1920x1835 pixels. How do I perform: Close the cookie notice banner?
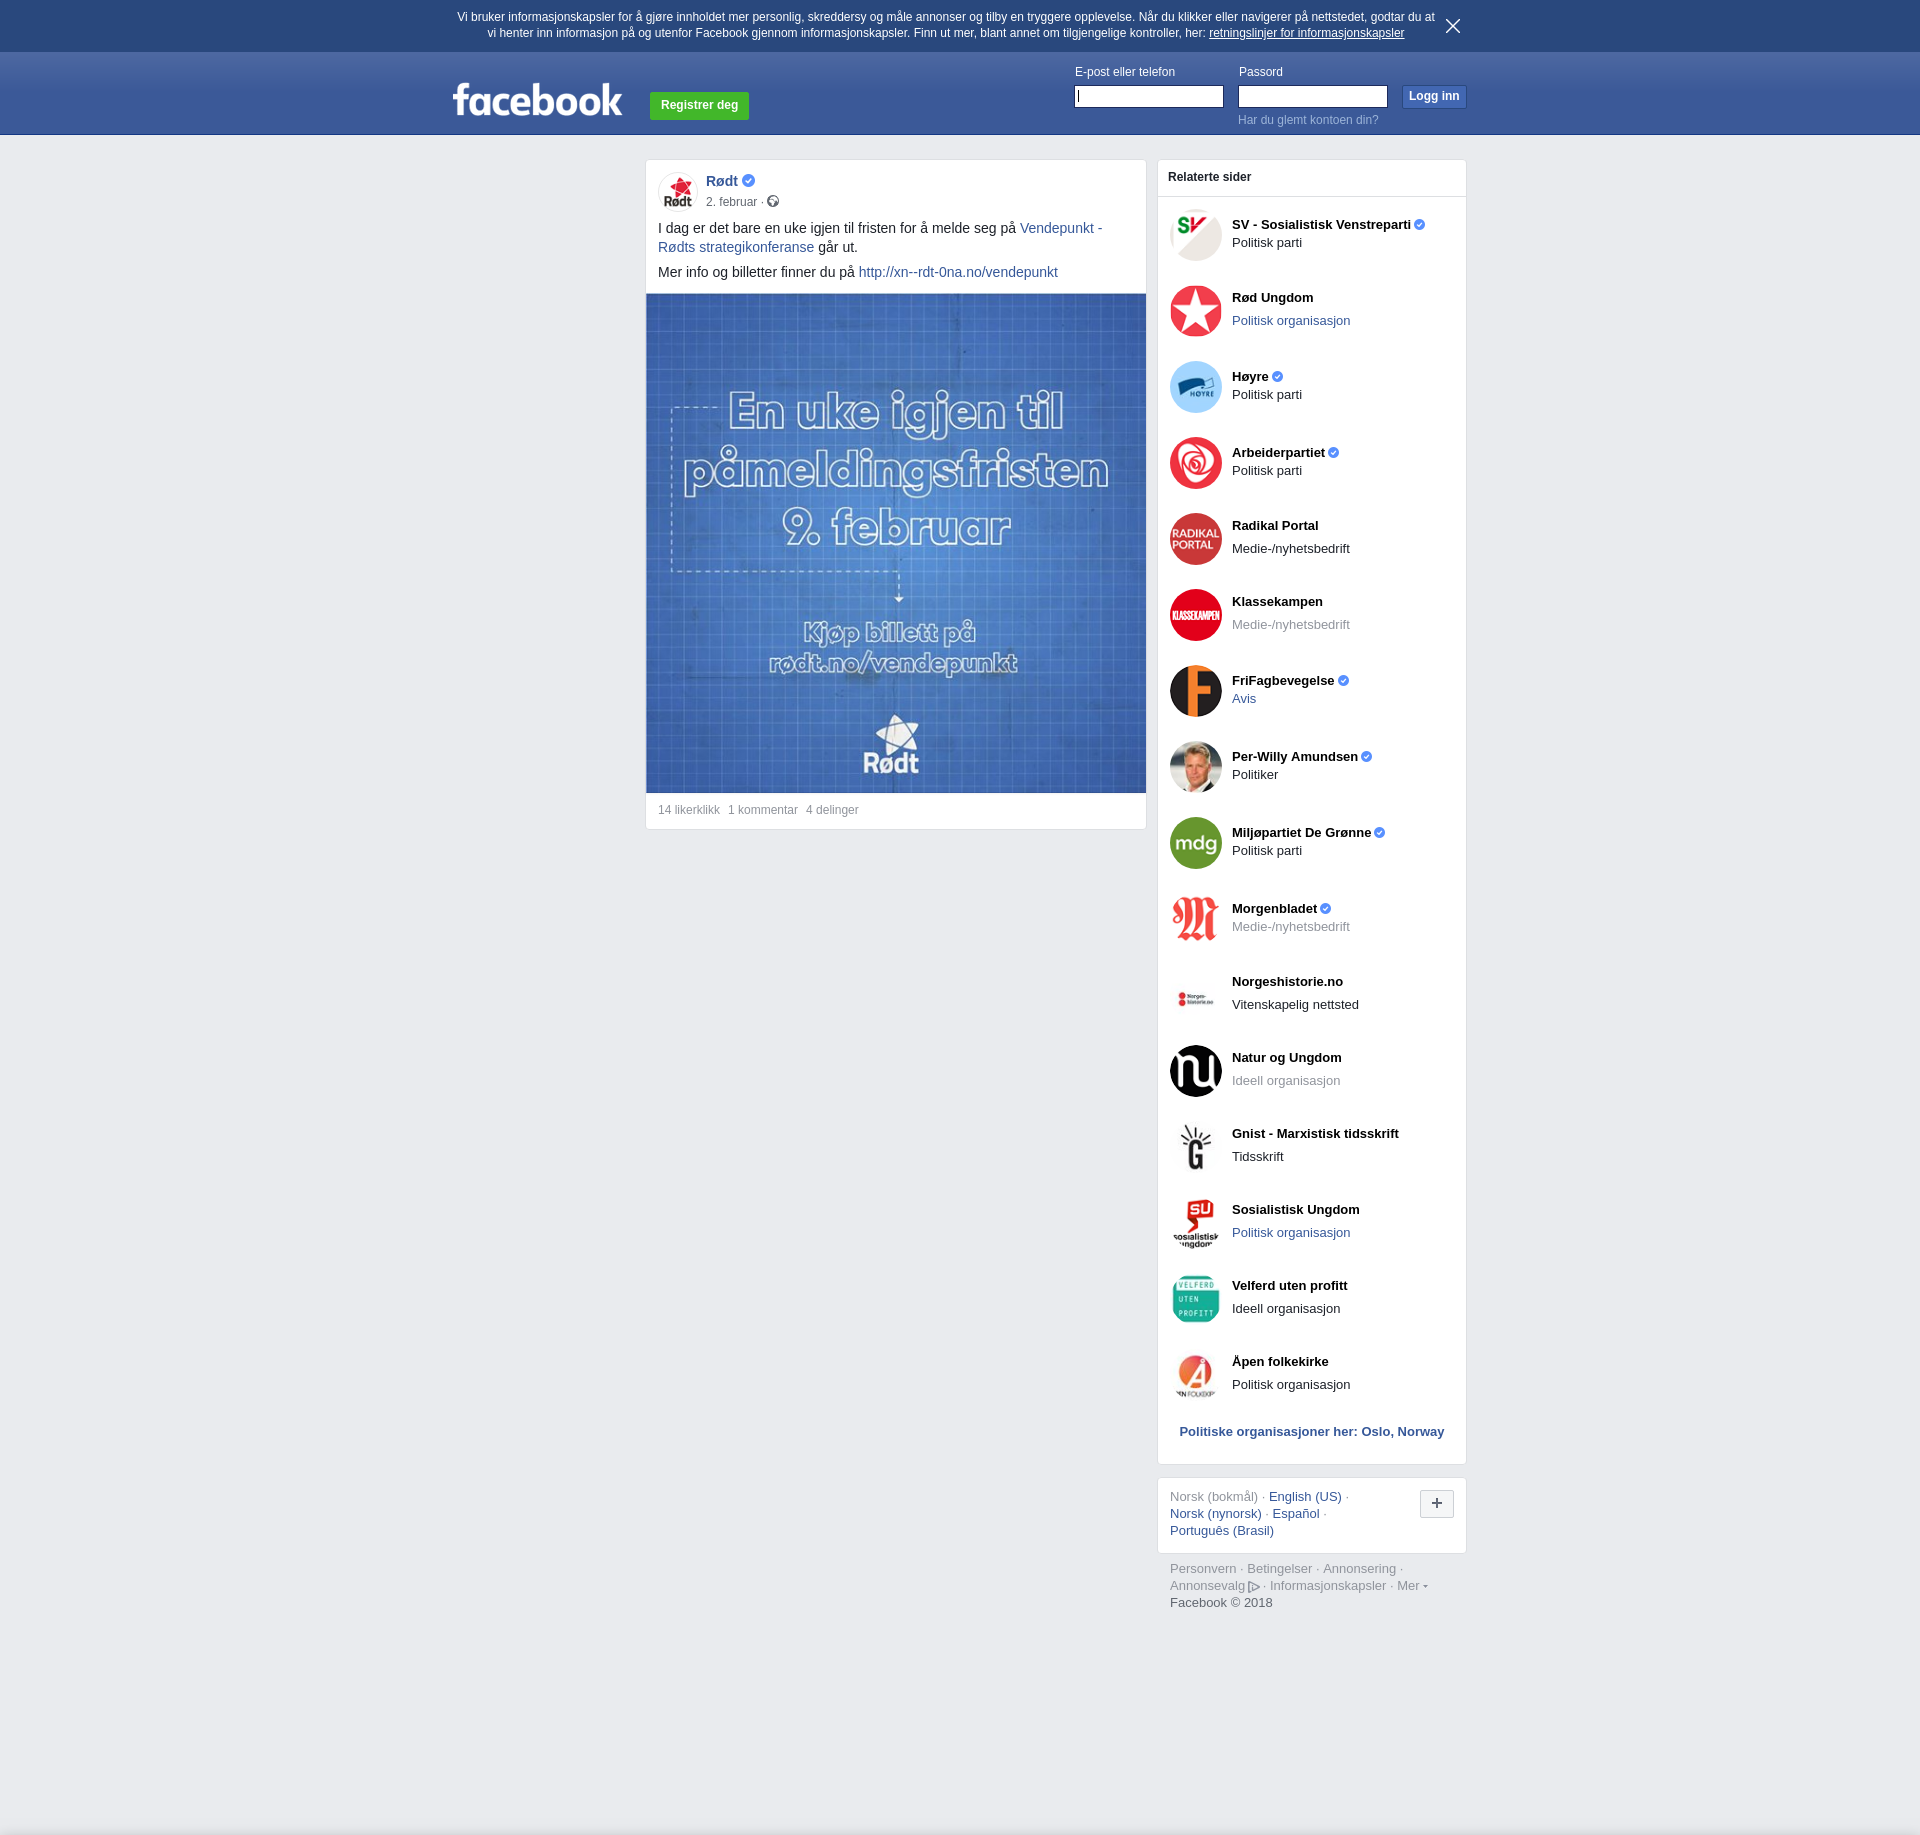pyautogui.click(x=1453, y=26)
